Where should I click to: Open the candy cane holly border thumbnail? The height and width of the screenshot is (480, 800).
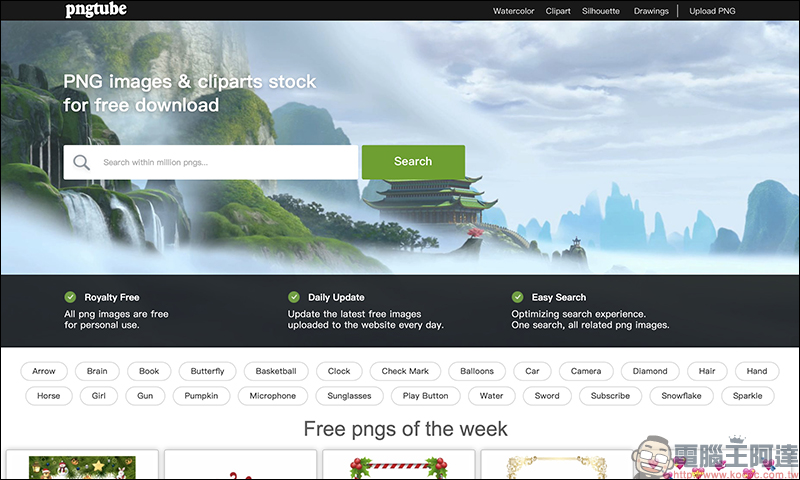click(398, 467)
